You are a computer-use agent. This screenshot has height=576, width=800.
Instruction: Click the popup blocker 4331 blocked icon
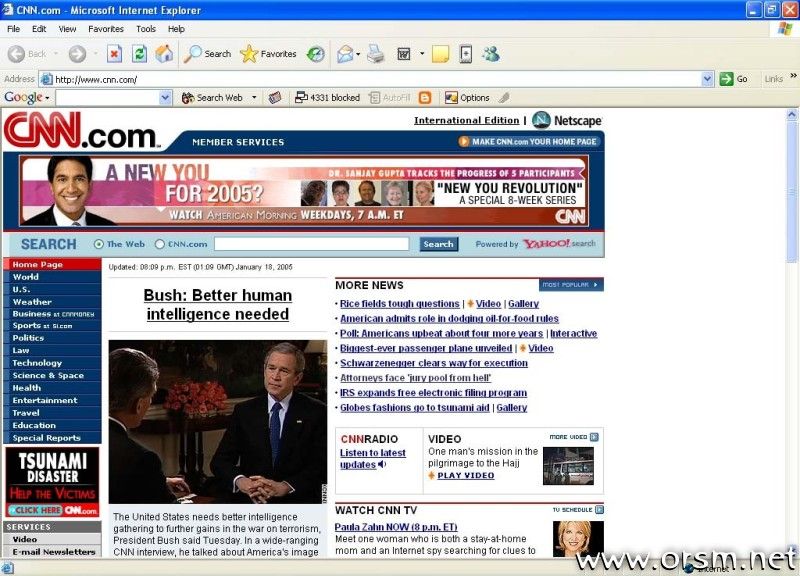328,97
